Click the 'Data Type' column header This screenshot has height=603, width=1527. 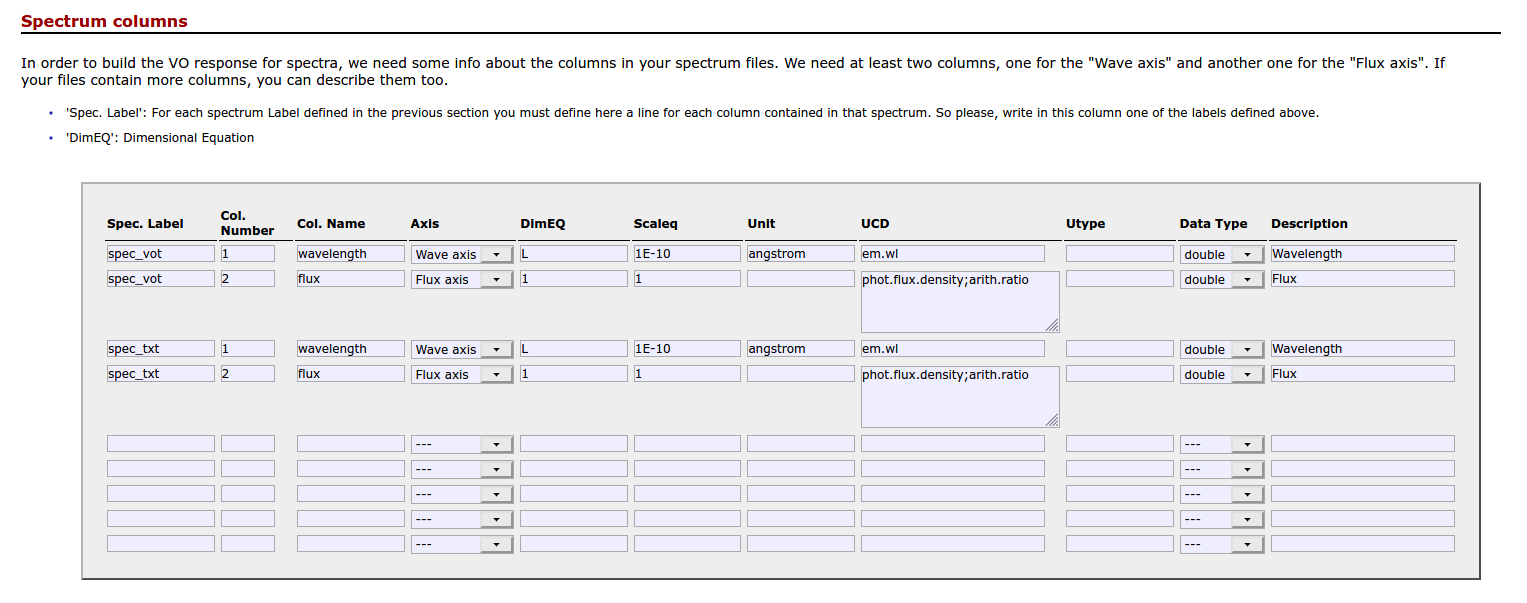pyautogui.click(x=1213, y=224)
